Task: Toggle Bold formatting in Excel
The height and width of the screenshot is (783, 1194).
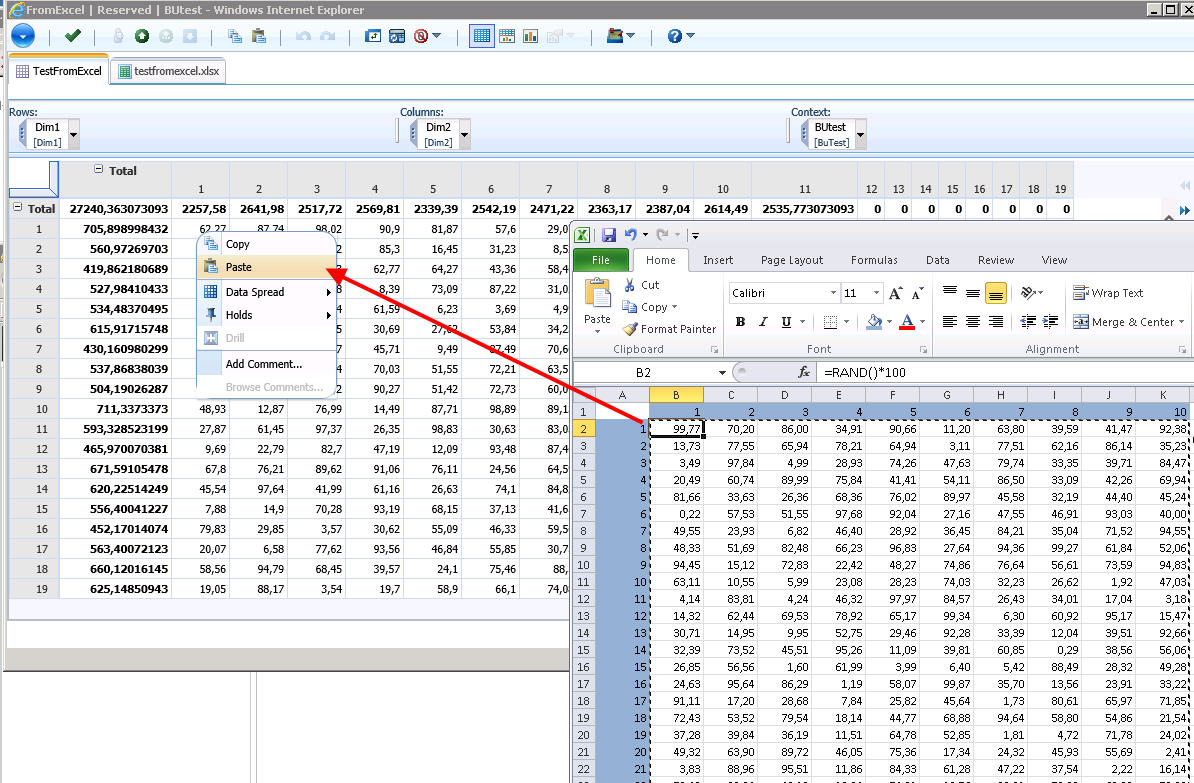Action: pyautogui.click(x=740, y=322)
